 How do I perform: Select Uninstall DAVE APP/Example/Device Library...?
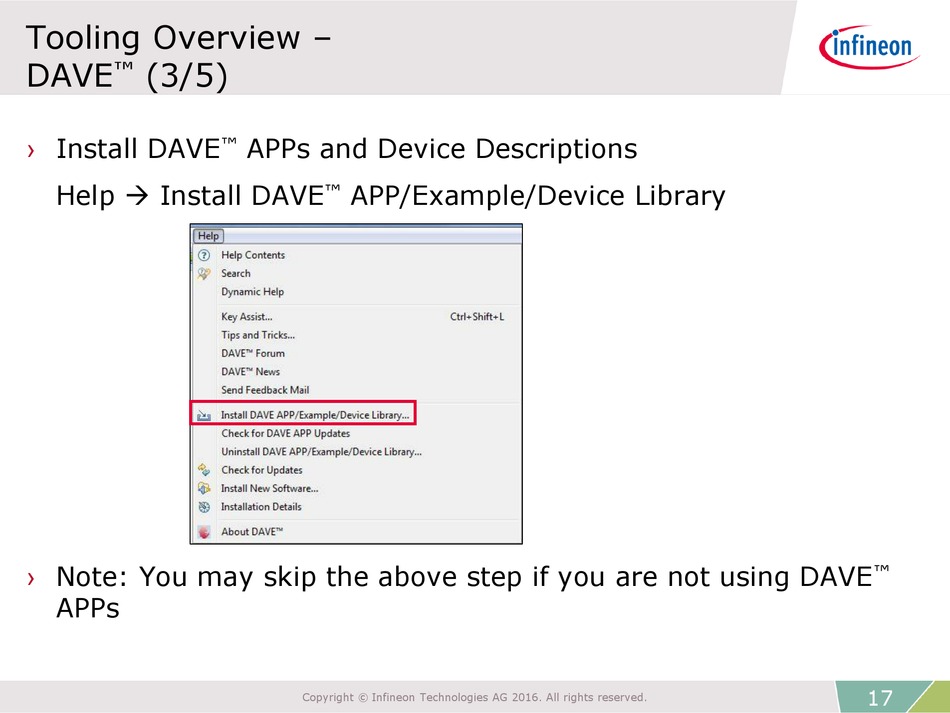click(x=321, y=451)
